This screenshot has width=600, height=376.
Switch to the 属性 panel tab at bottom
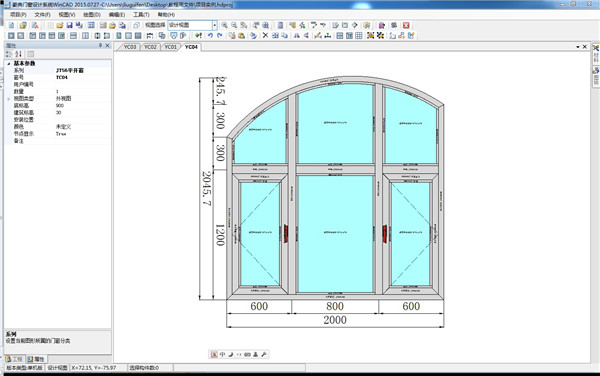tap(36, 359)
